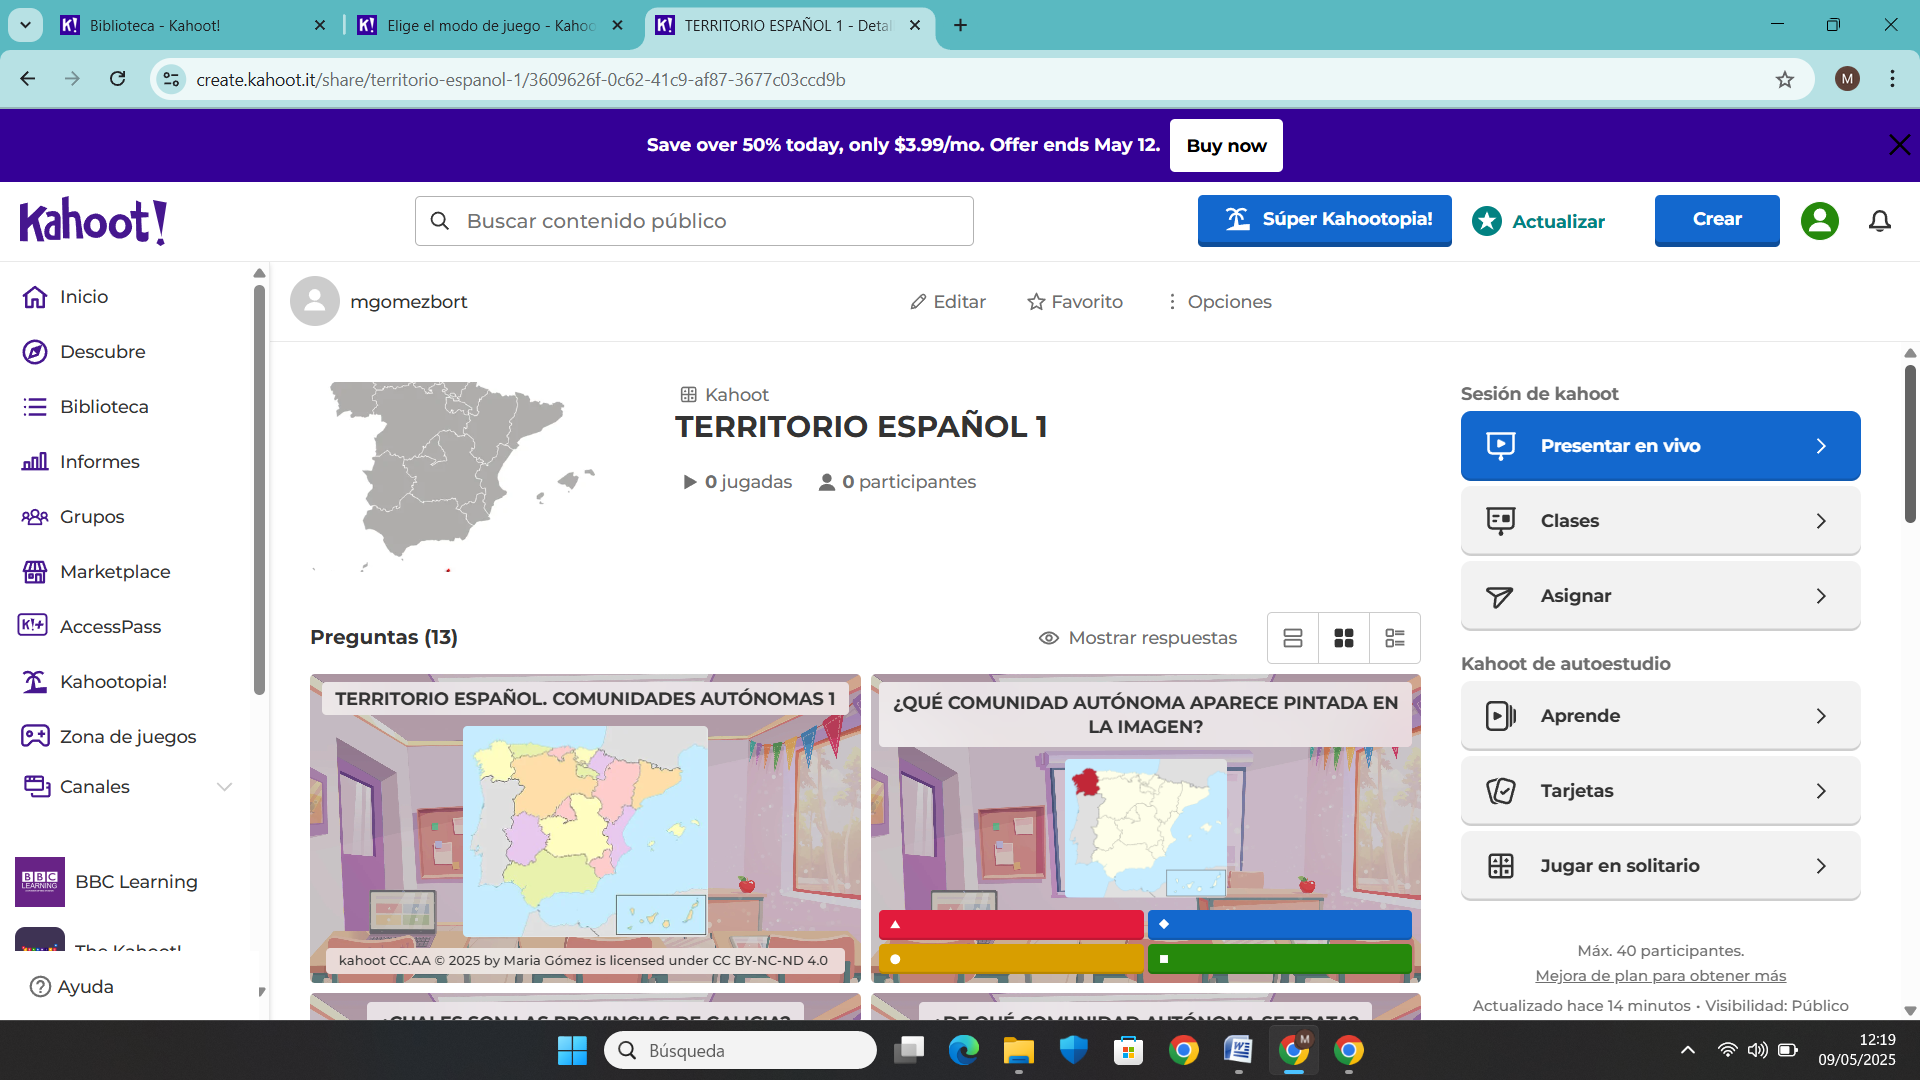Open the Windows Start menu
The image size is (1920, 1080).
pyautogui.click(x=572, y=1050)
